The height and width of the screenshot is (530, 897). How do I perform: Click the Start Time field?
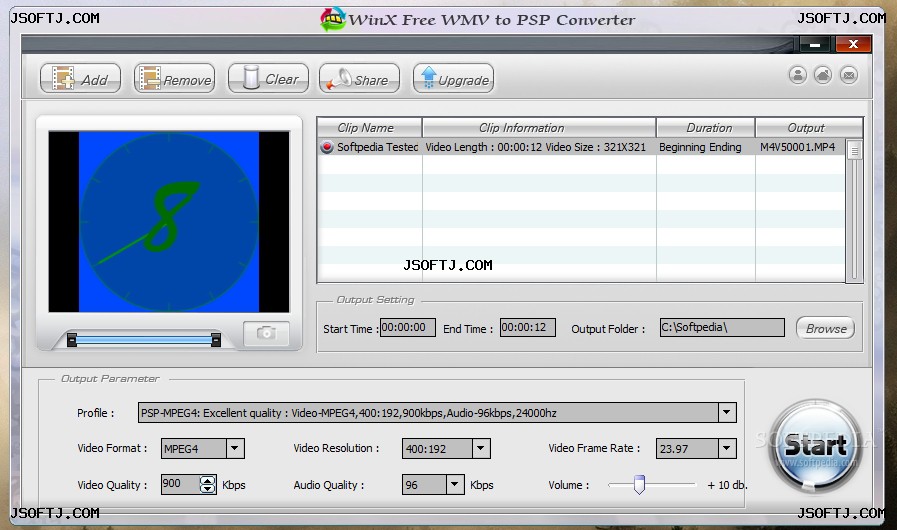tap(408, 327)
